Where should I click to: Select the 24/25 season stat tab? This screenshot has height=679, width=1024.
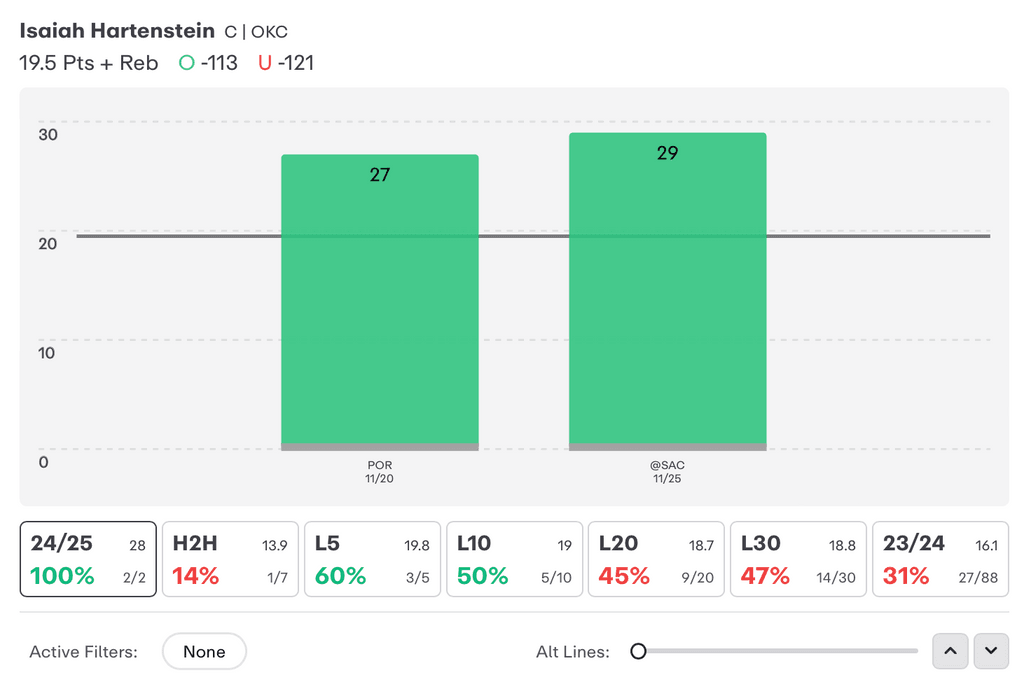(x=88, y=559)
